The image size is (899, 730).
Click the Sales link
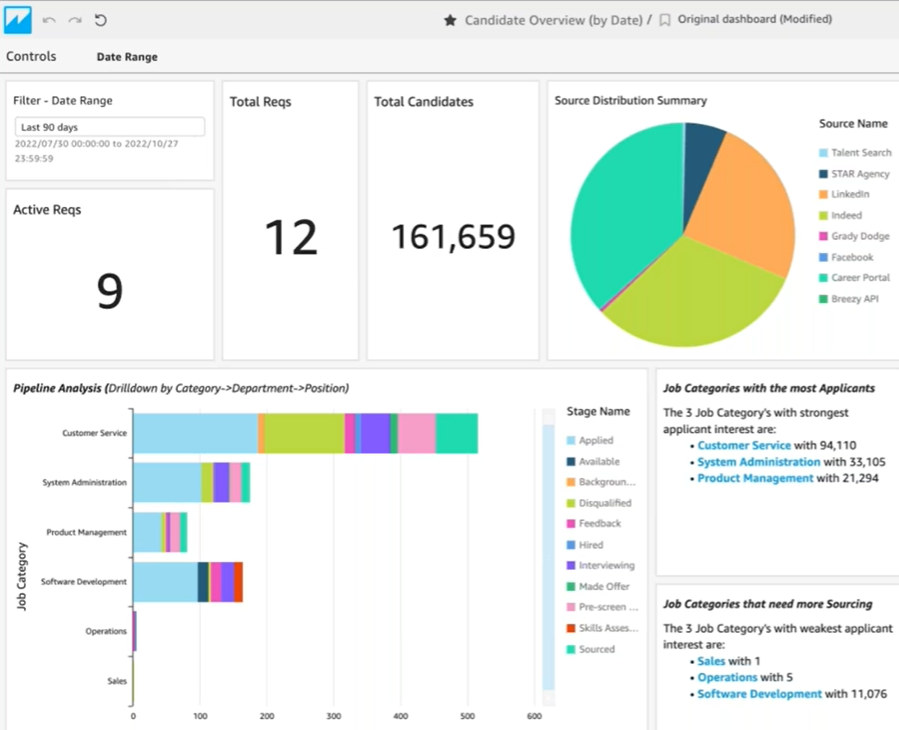[x=711, y=661]
